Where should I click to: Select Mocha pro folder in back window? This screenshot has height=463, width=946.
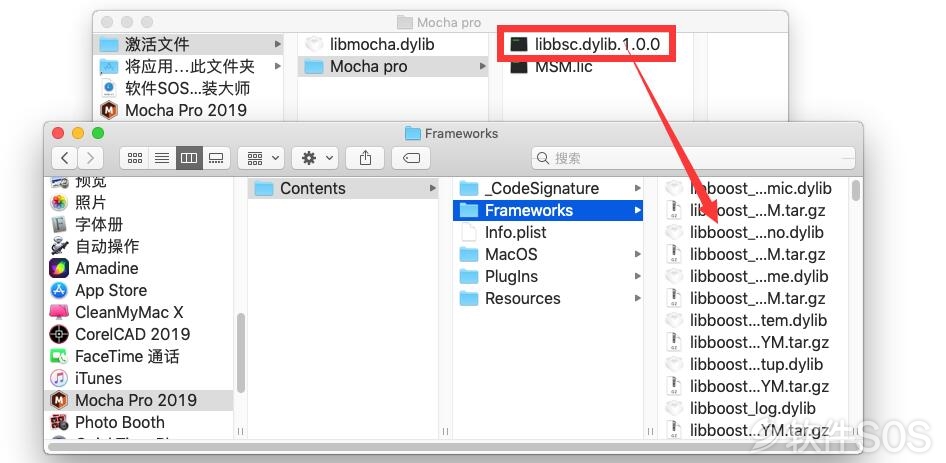pyautogui.click(x=393, y=66)
